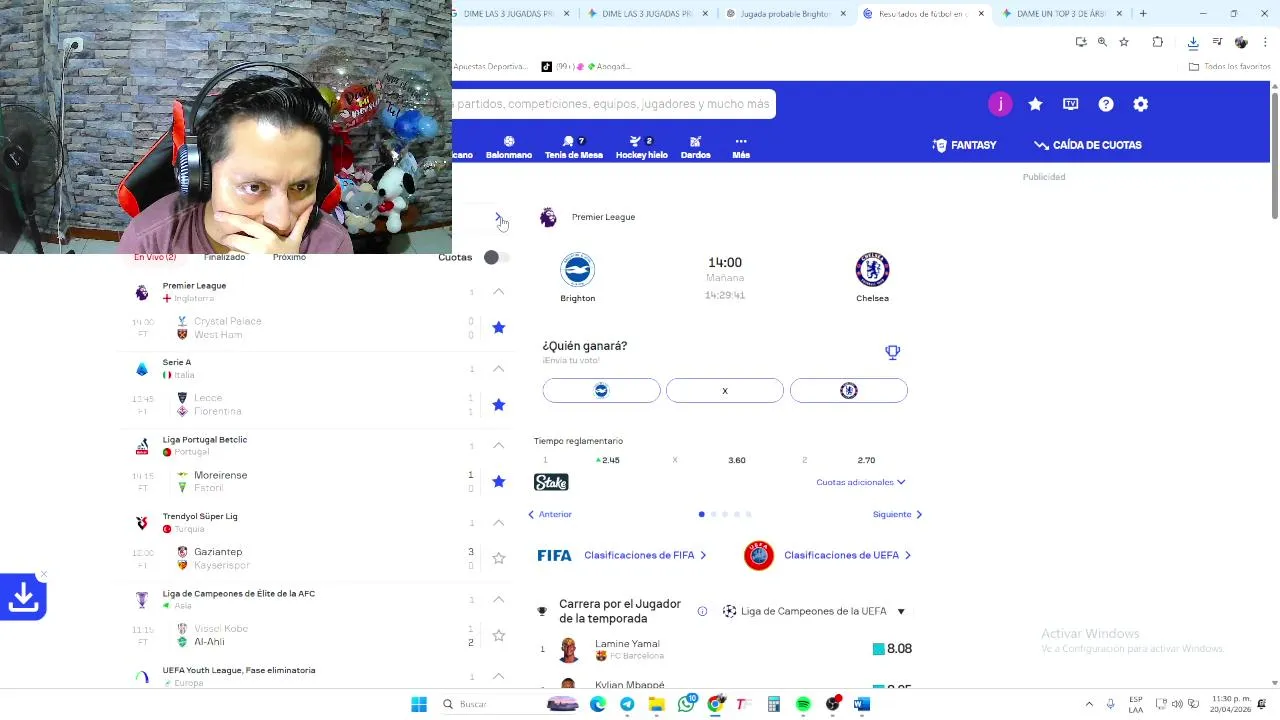The width and height of the screenshot is (1280, 720).
Task: Collapse the Serie A group
Action: [x=498, y=369]
